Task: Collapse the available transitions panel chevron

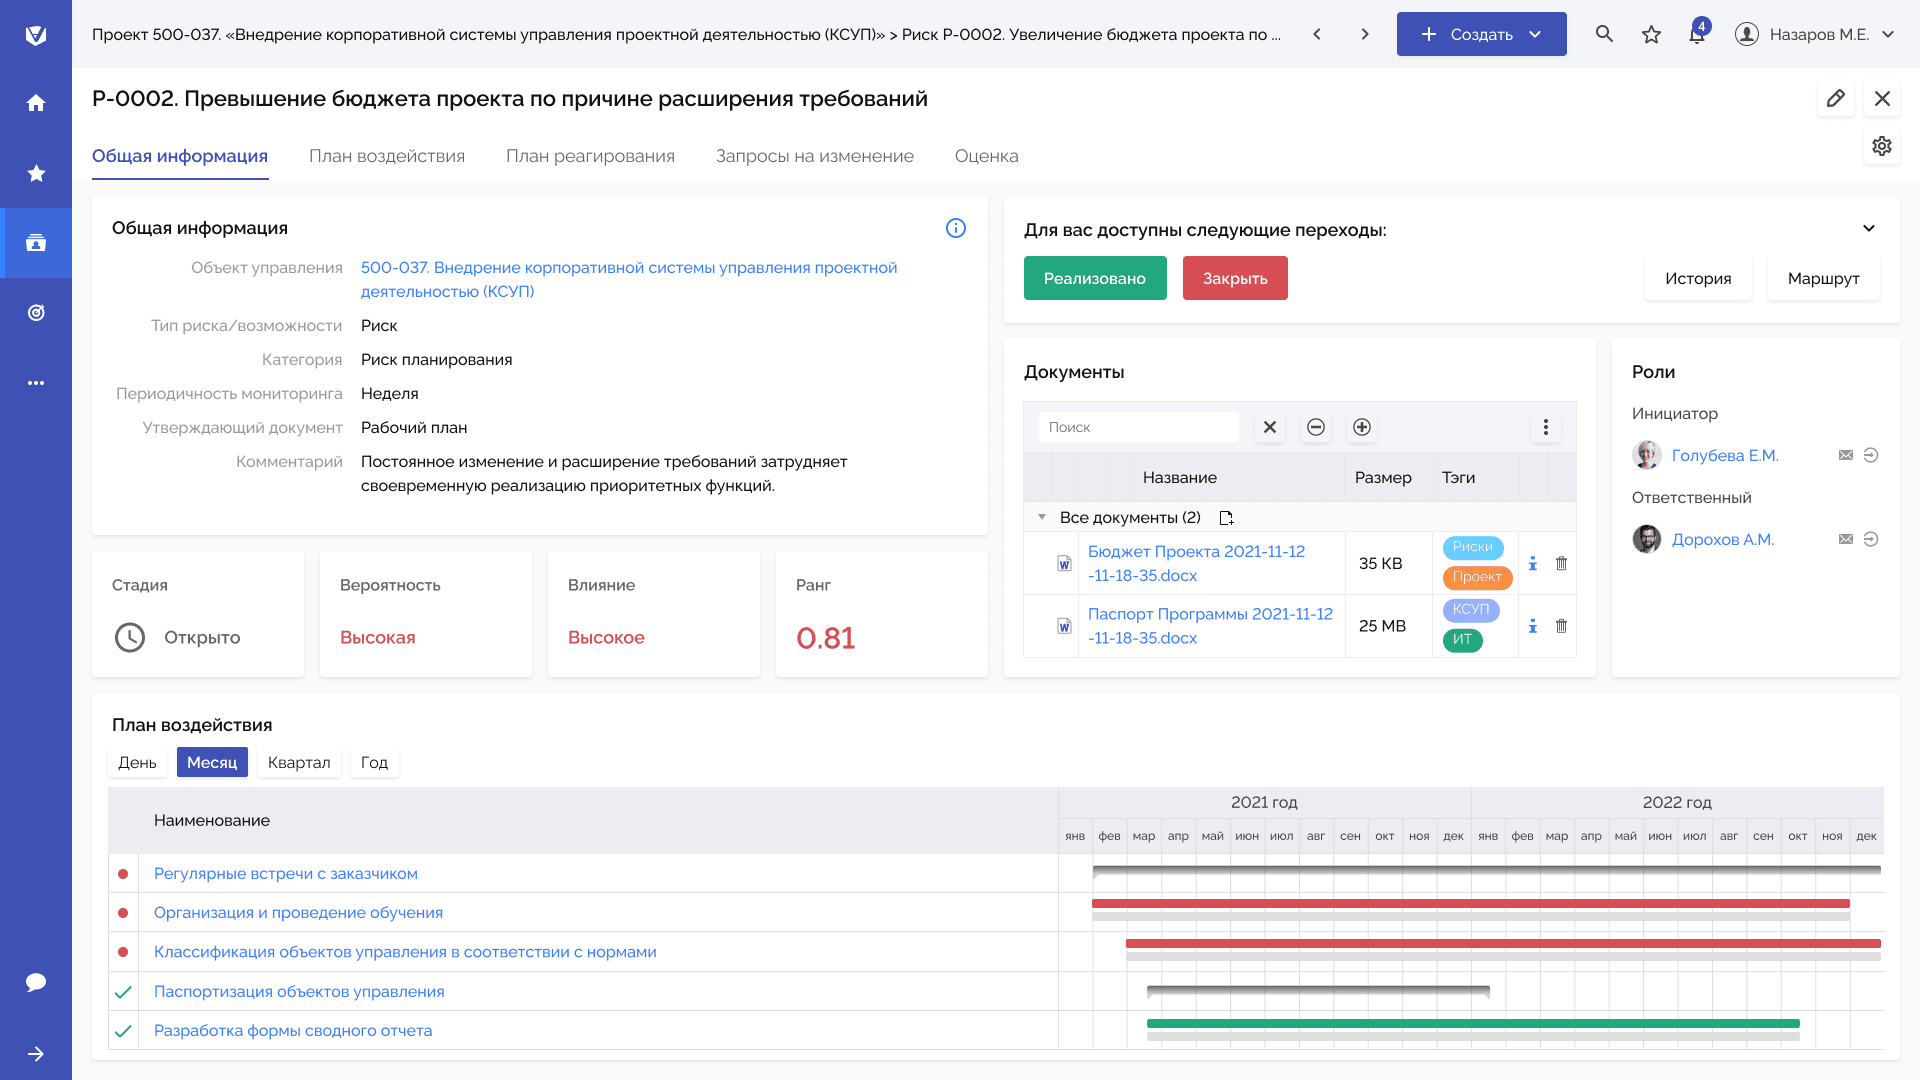Action: pos(1868,229)
